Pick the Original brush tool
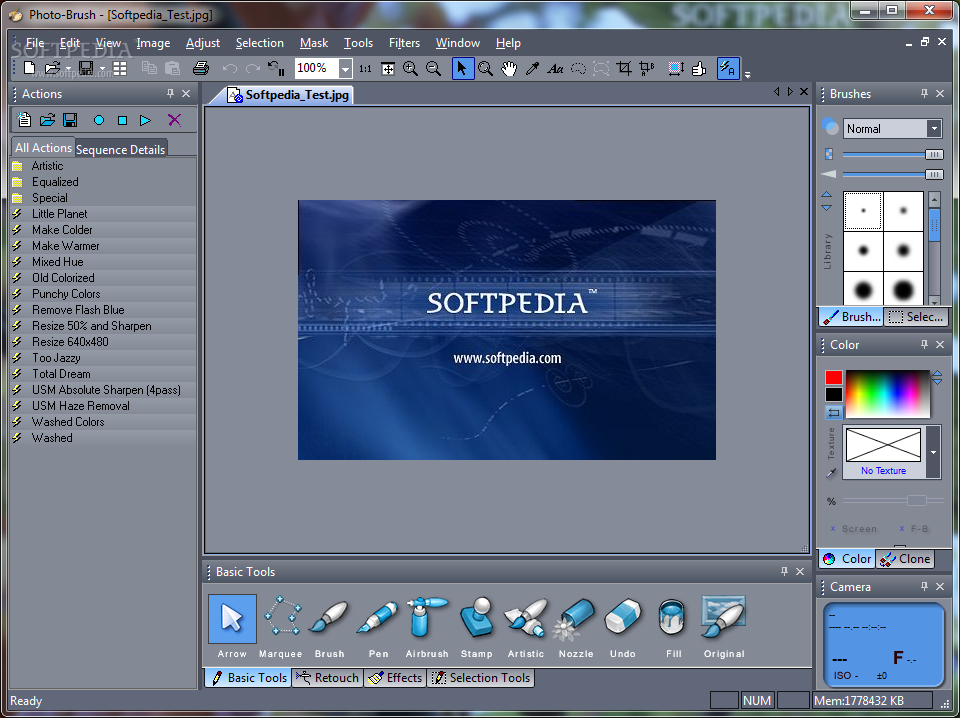This screenshot has width=960, height=718. pos(724,627)
